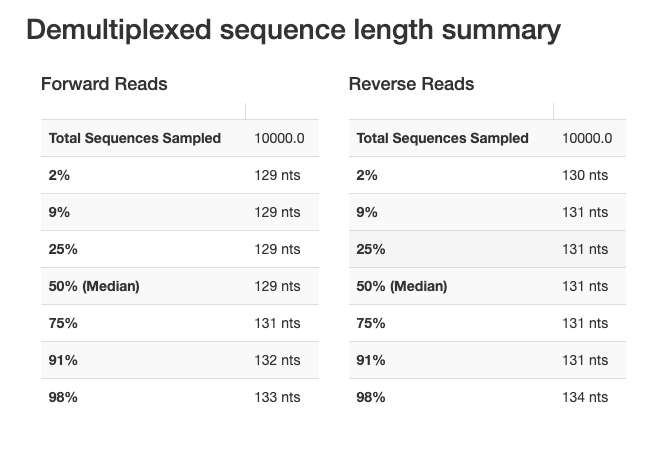Viewport: 668px width, 452px height.
Task: Select 50% (Median) label in Reverse Reads
Action: [x=402, y=286]
